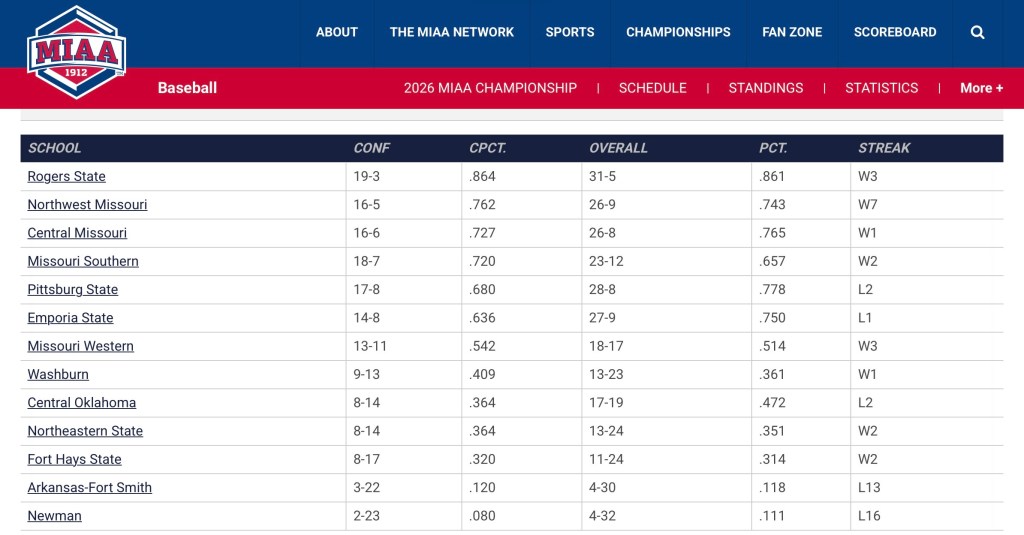Click the MIAA 1912 logo
The width and height of the screenshot is (1024, 535).
[76, 51]
